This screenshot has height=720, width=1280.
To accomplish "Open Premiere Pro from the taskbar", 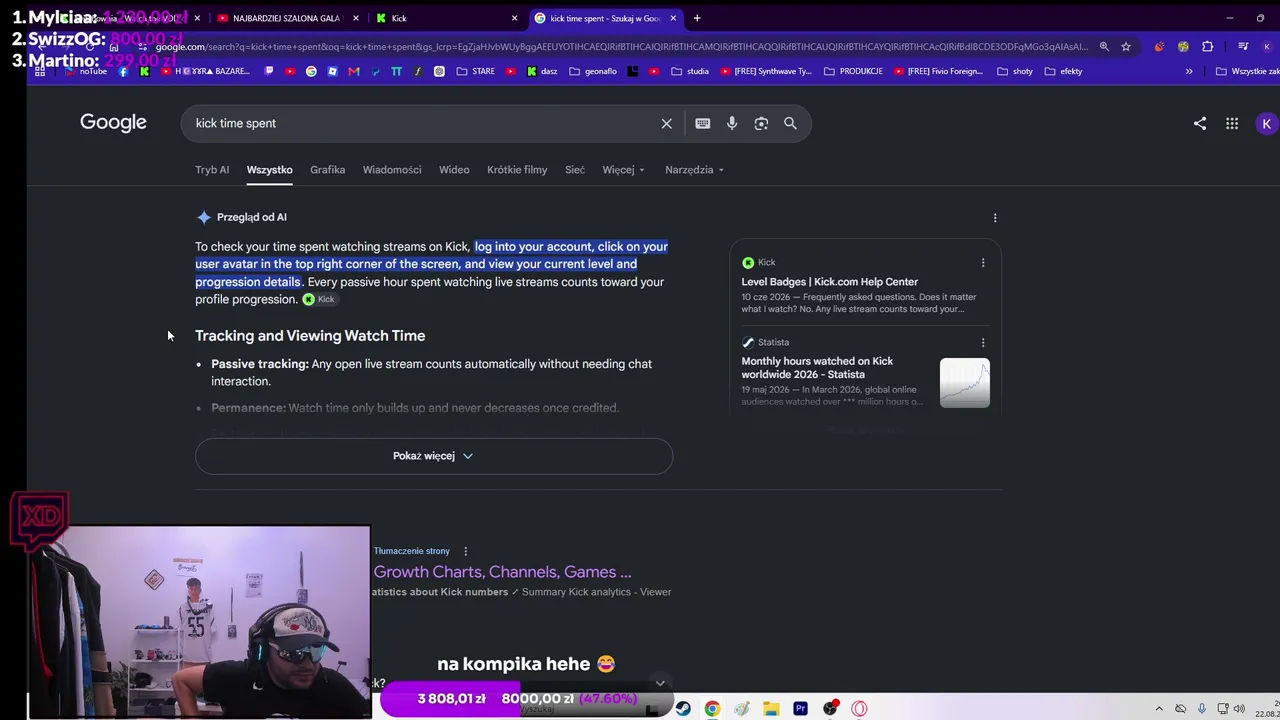I will coord(800,708).
